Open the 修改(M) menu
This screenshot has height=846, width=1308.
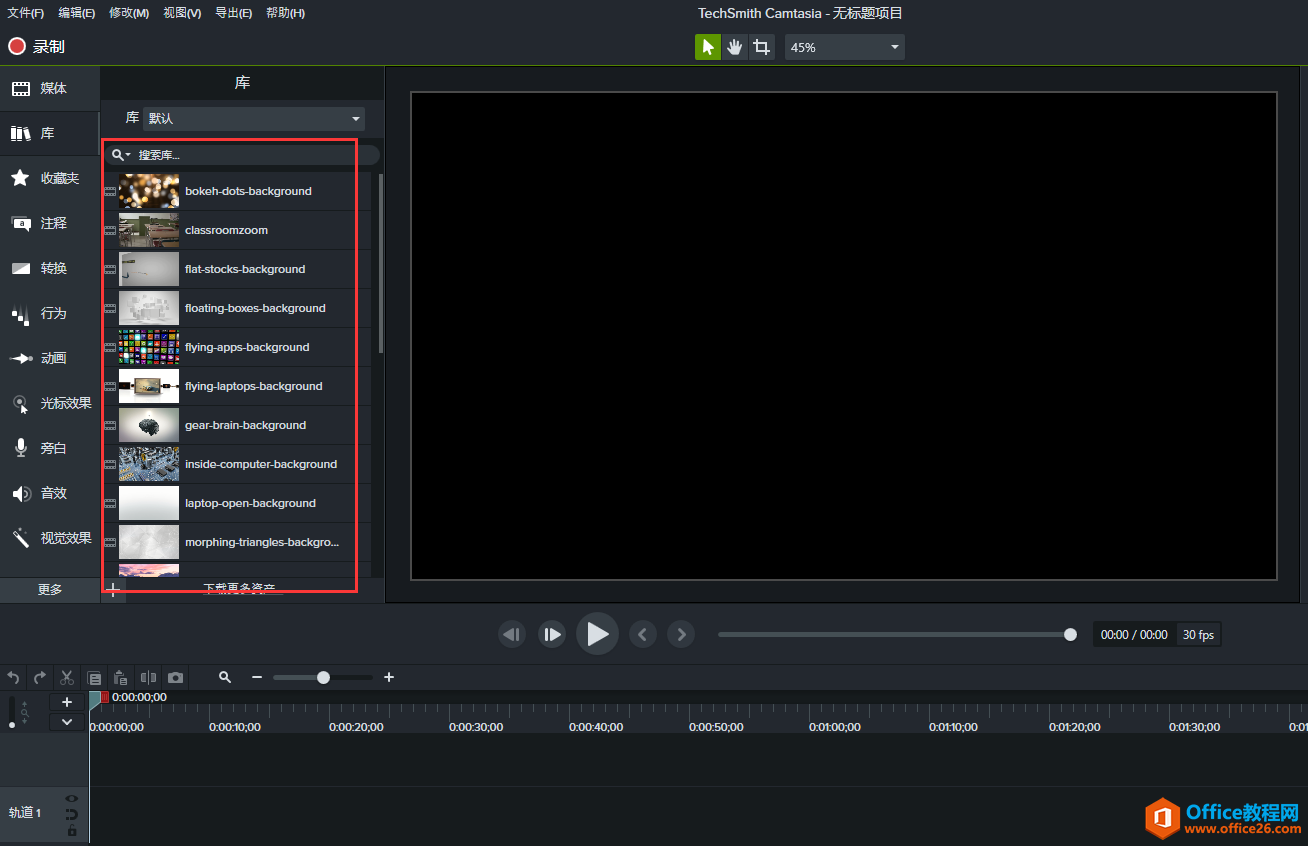coord(129,13)
